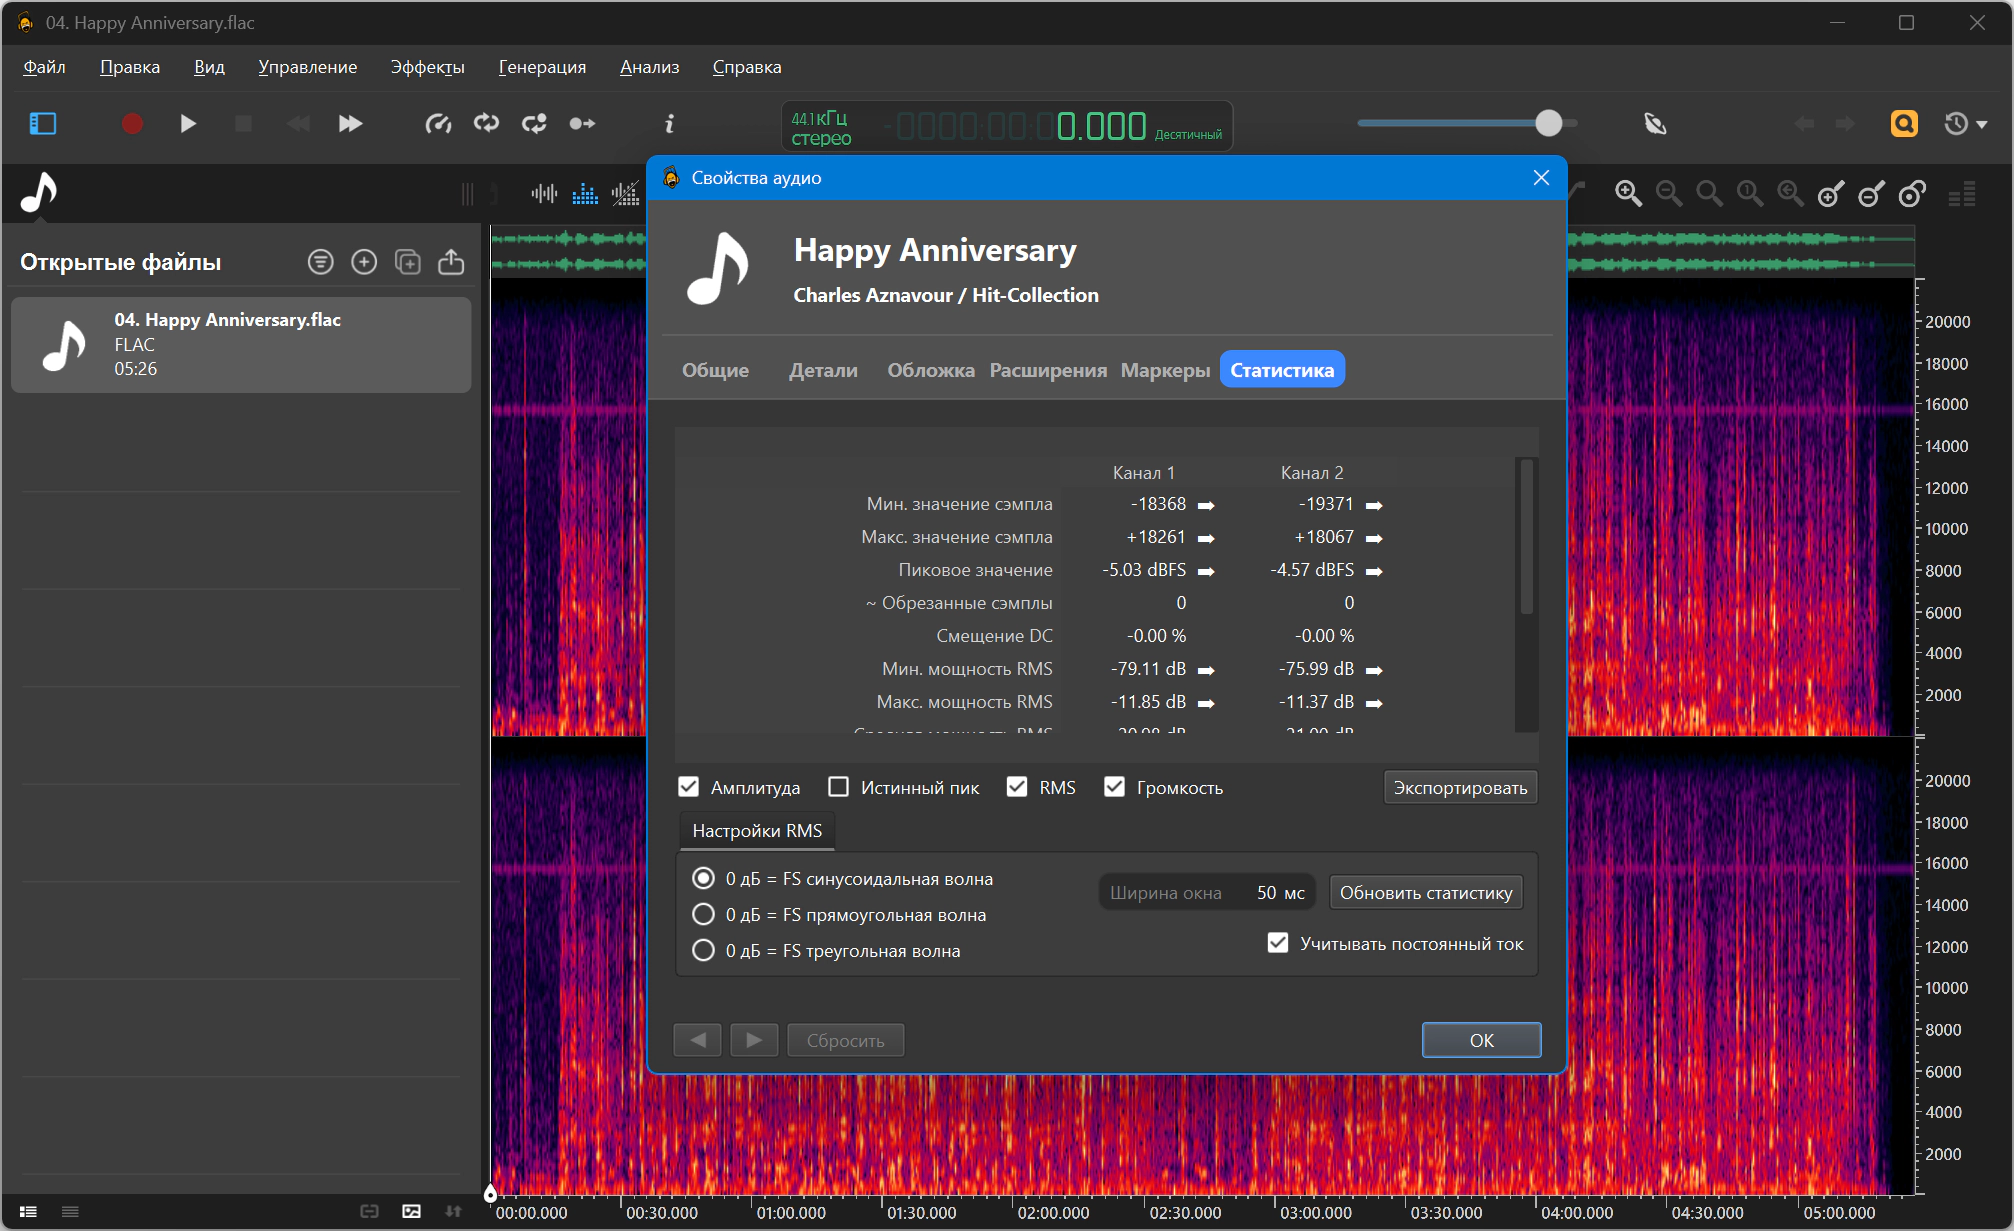This screenshot has width=2014, height=1231.
Task: Select the Настройки RMS tab
Action: (x=757, y=831)
